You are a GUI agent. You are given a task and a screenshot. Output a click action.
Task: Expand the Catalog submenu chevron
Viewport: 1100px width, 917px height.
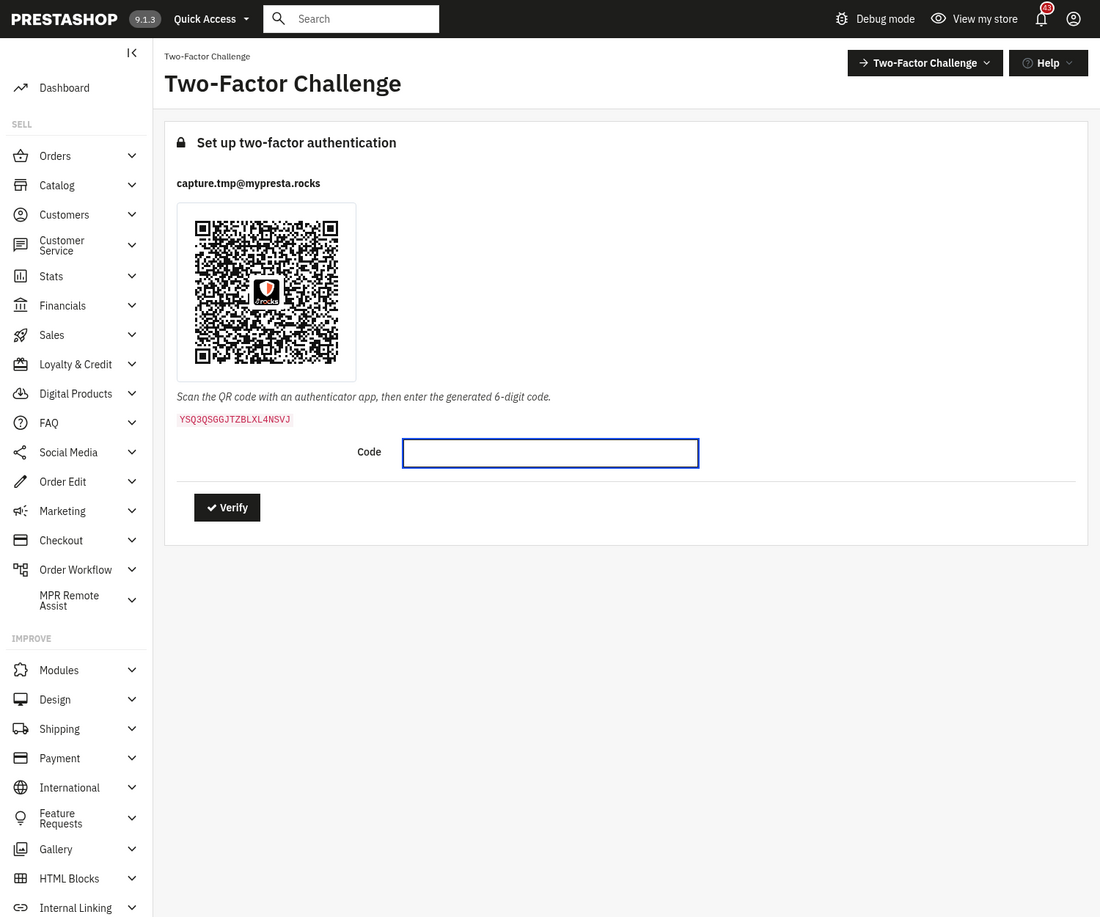pos(132,185)
